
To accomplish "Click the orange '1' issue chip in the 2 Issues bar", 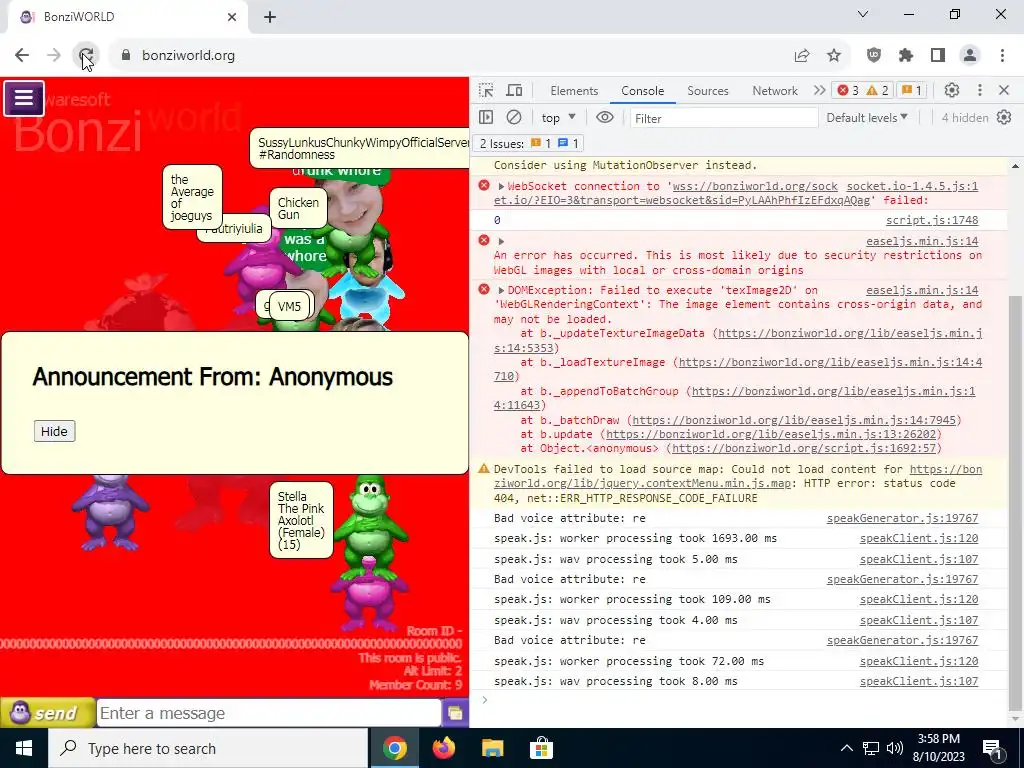I will (541, 143).
